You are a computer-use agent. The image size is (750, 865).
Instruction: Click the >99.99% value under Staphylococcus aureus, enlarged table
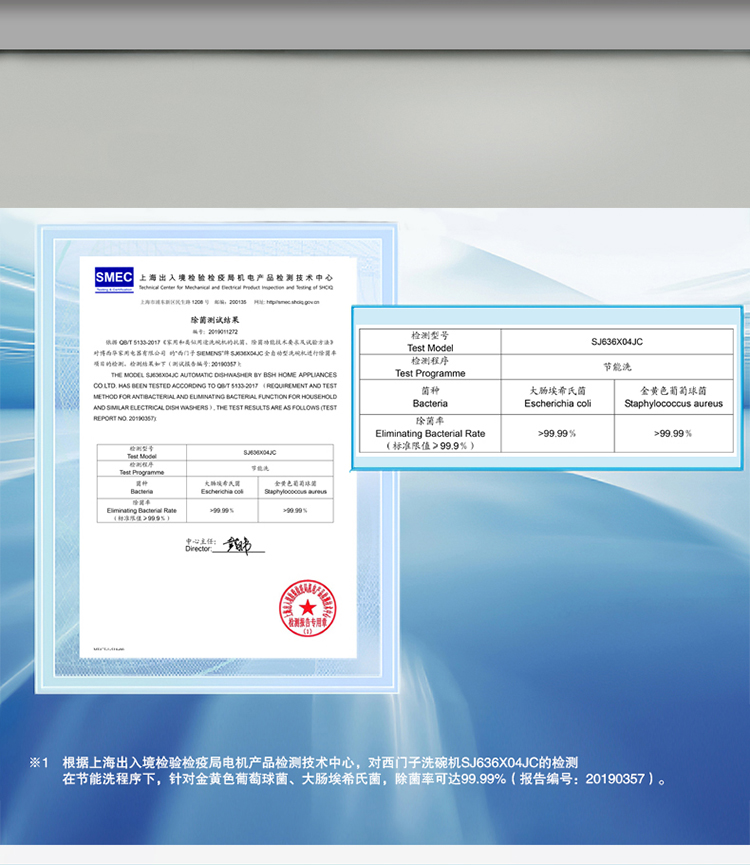tap(673, 434)
